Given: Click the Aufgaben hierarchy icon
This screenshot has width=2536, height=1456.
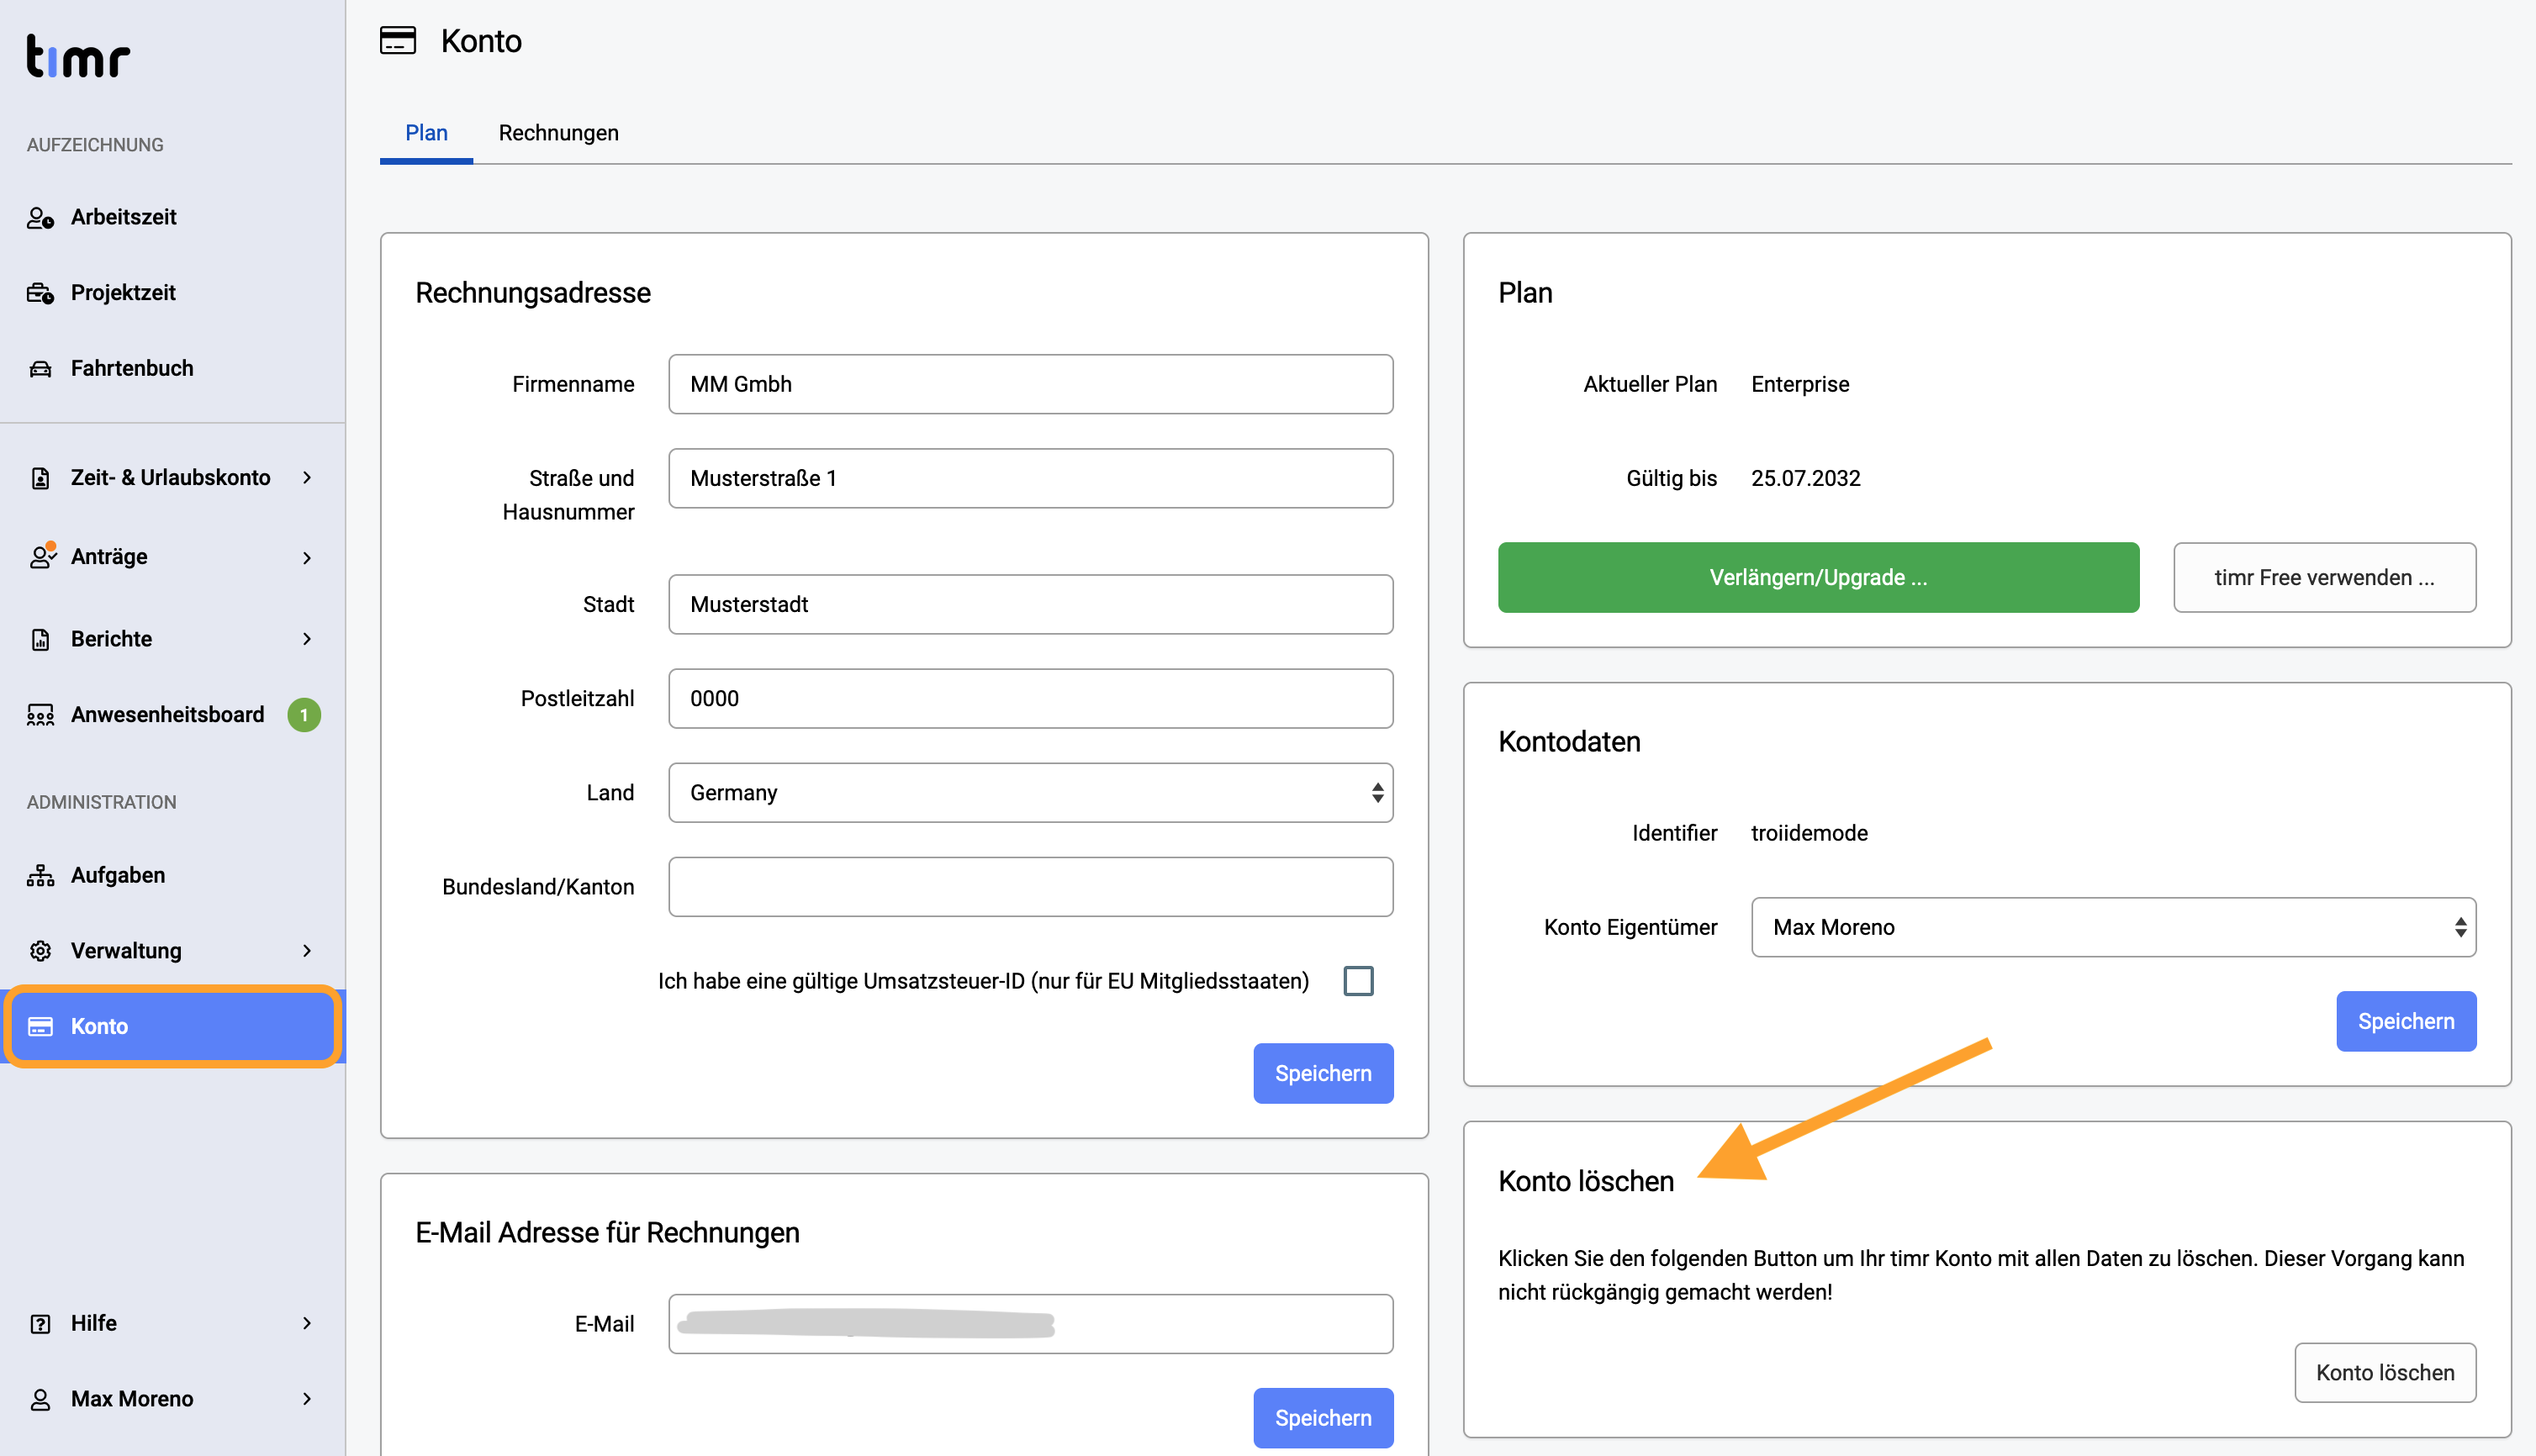Looking at the screenshot, I should pos(40,875).
